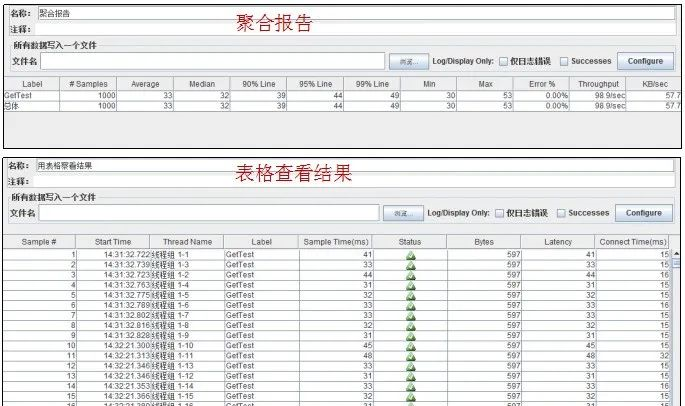The width and height of the screenshot is (685, 406).
Task: Click the status icon of sample 8
Action: (x=411, y=326)
